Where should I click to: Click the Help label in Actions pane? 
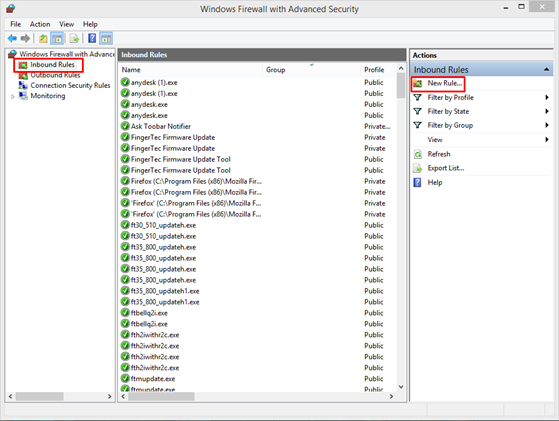pyautogui.click(x=435, y=183)
